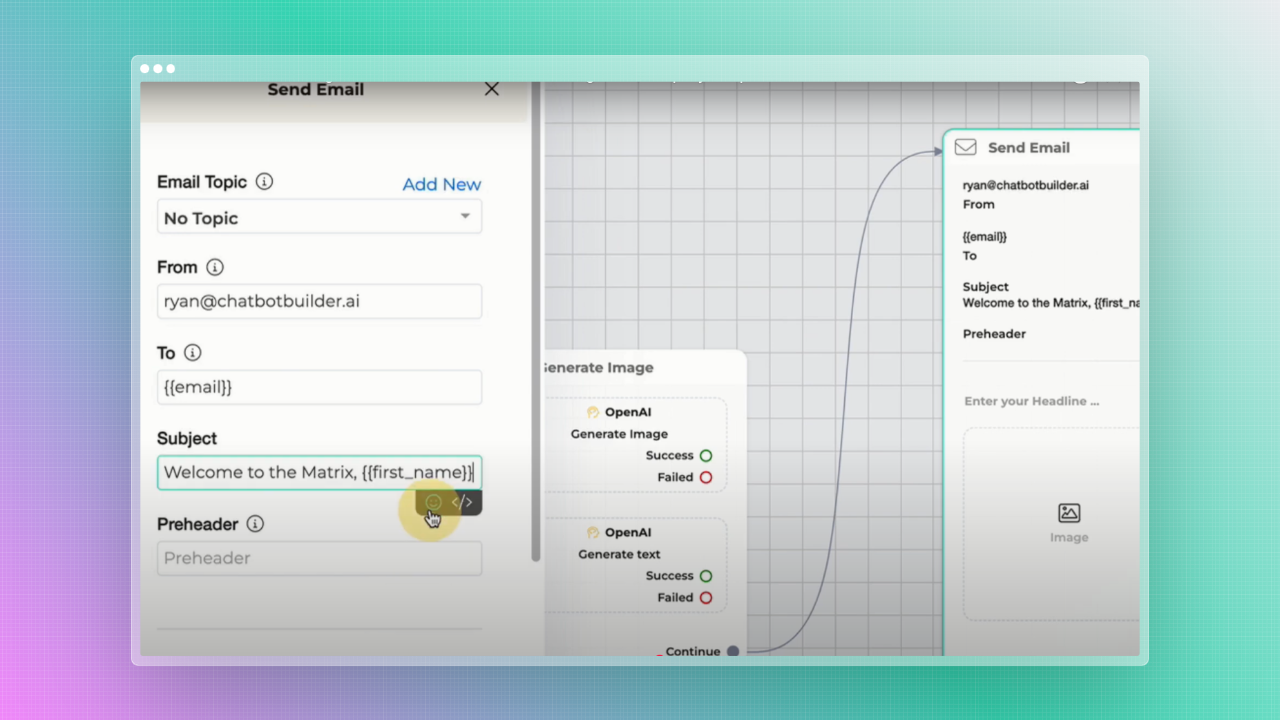Click the Continue label at the node bottom
1280x720 pixels.
pyautogui.click(x=693, y=651)
